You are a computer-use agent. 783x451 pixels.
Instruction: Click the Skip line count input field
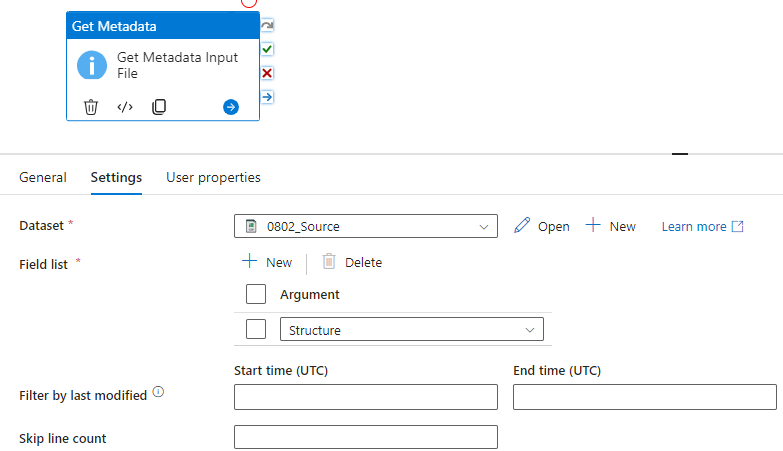point(366,437)
